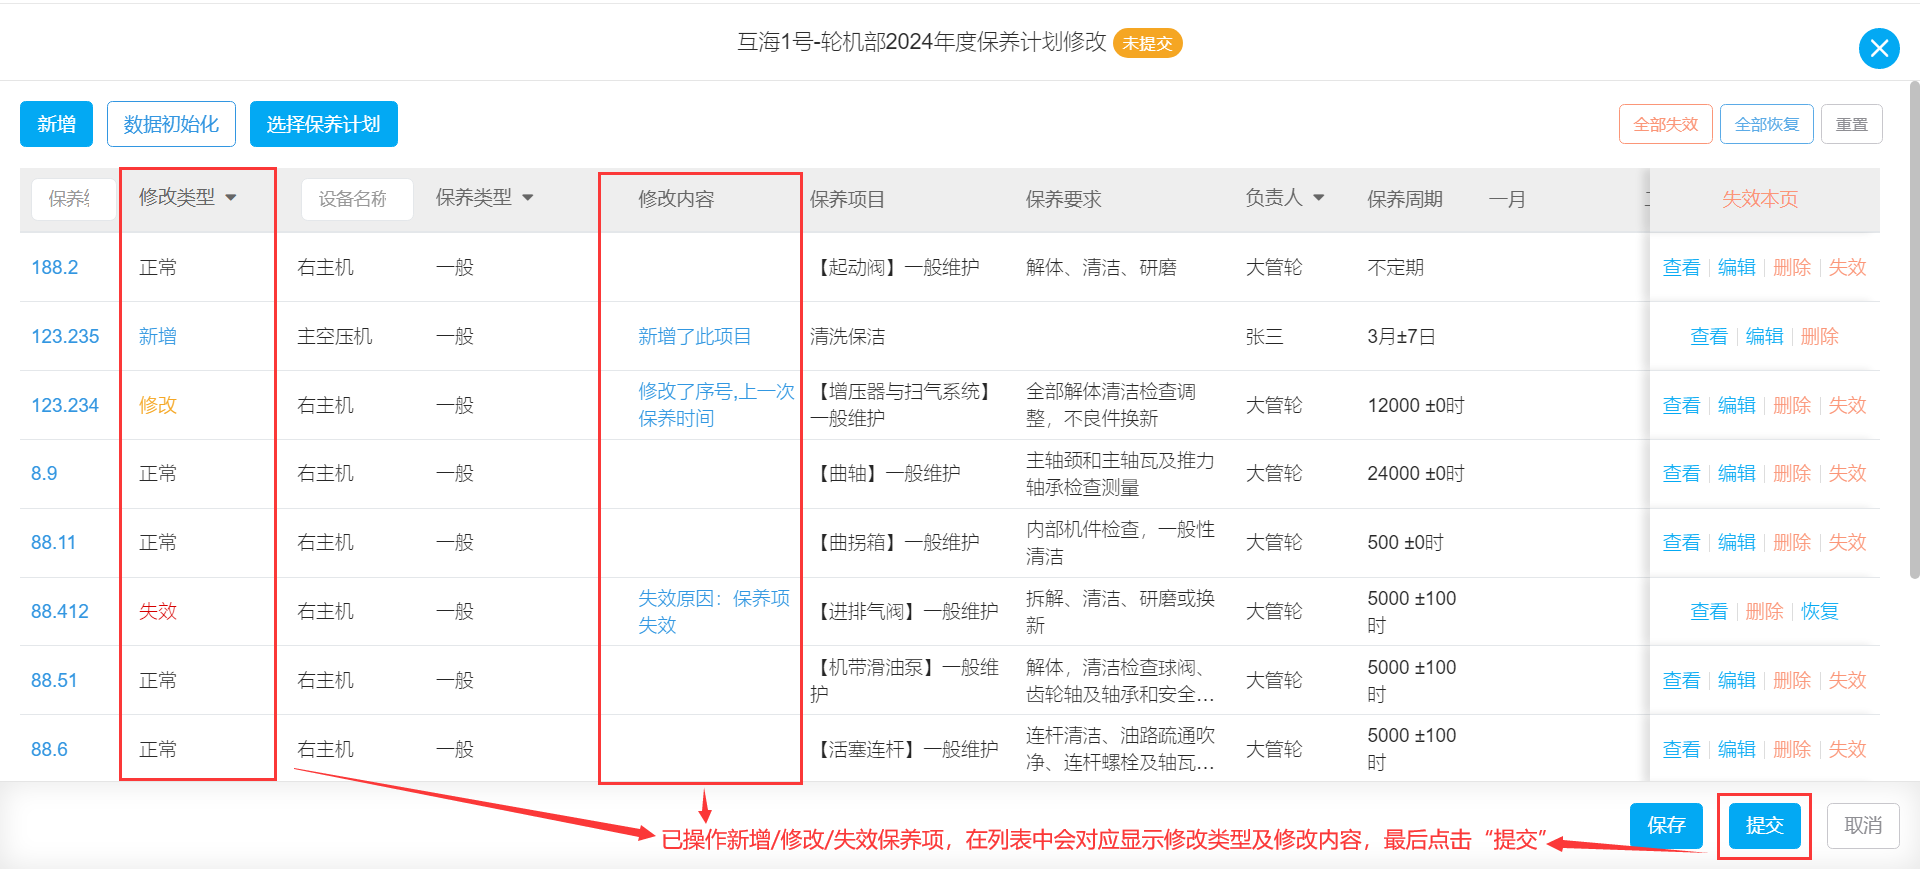Delete the invalidated 88.412 row
This screenshot has width=1920, height=871.
pos(1764,611)
